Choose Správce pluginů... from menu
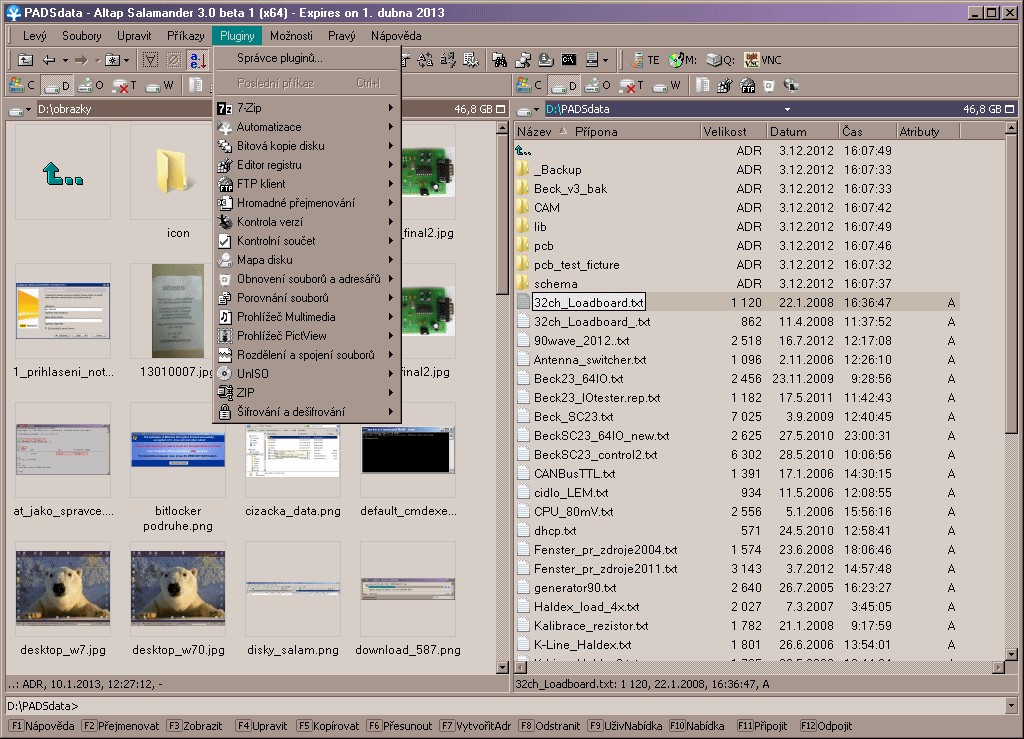 click(x=280, y=58)
